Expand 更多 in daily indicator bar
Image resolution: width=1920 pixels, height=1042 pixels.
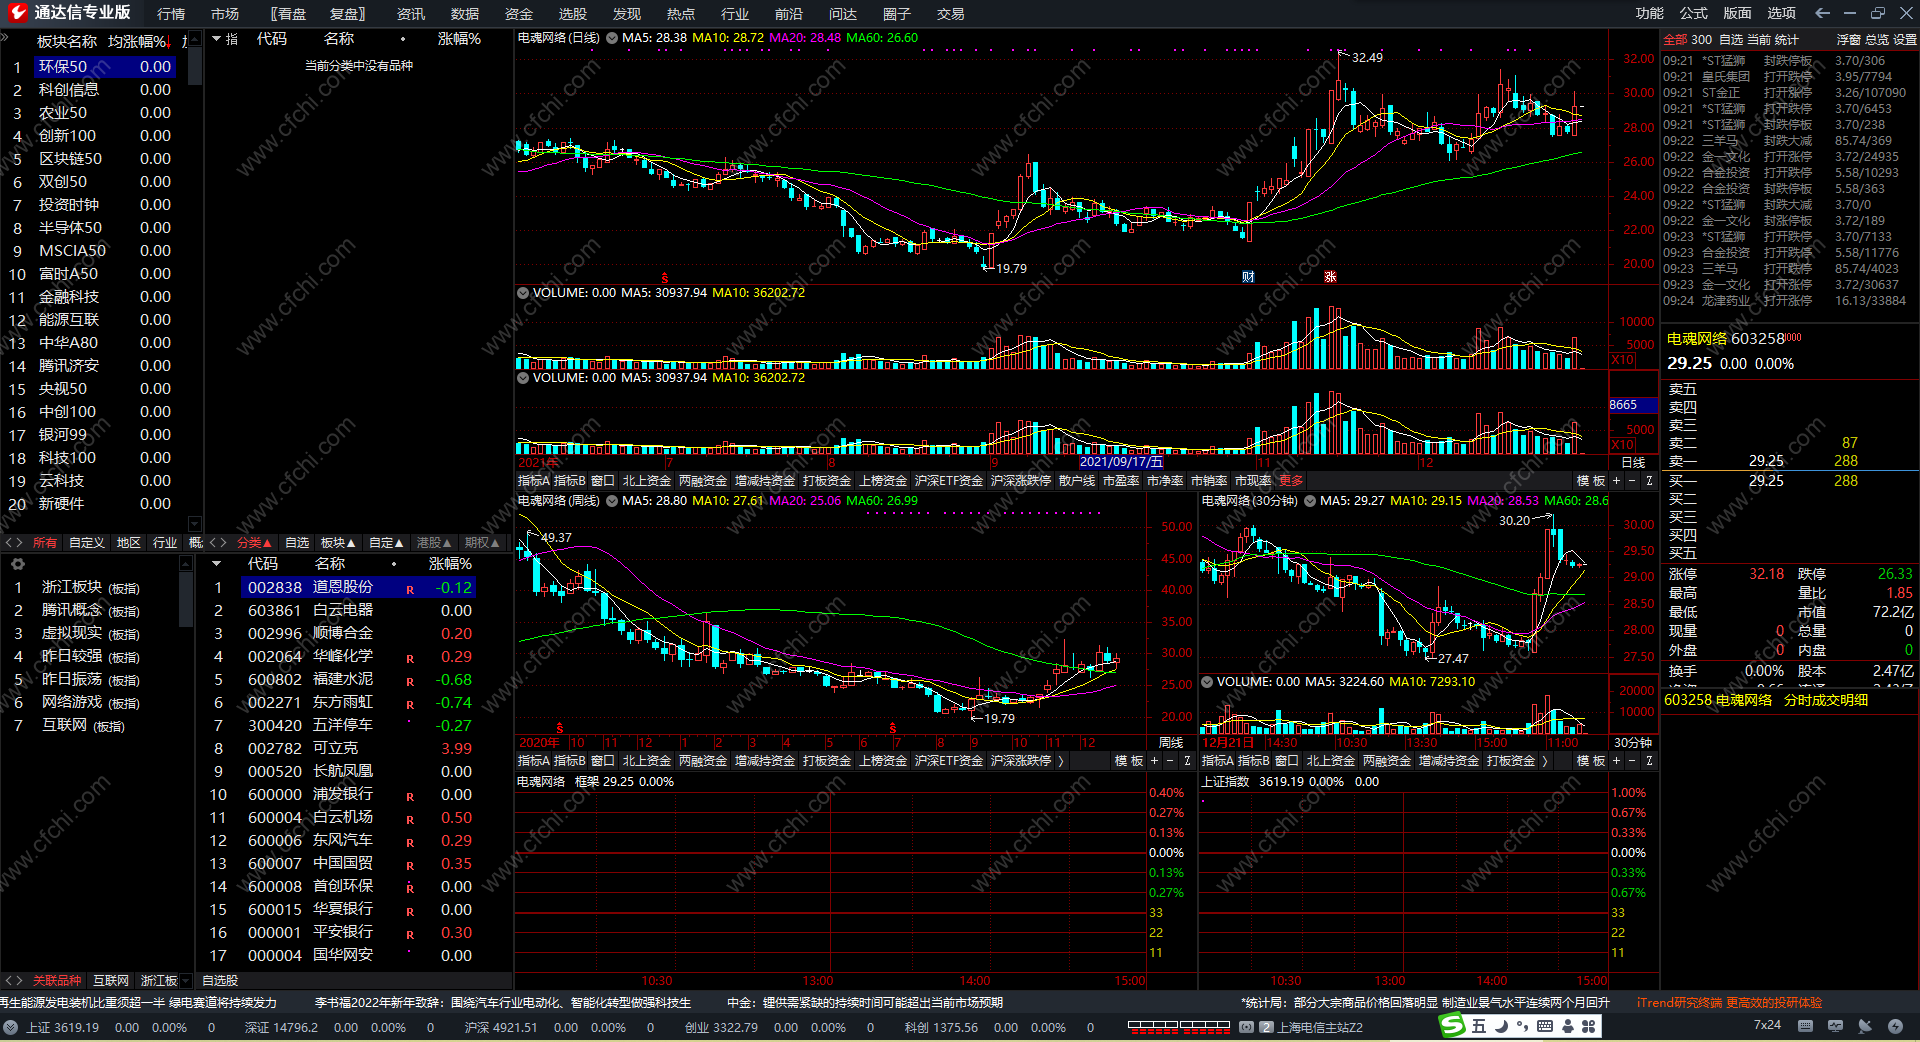[1292, 481]
